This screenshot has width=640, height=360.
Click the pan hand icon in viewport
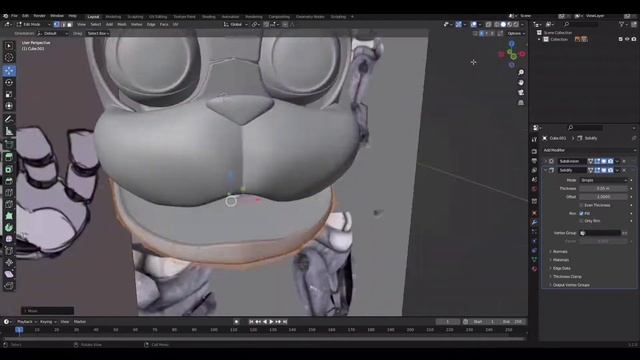pos(521,82)
